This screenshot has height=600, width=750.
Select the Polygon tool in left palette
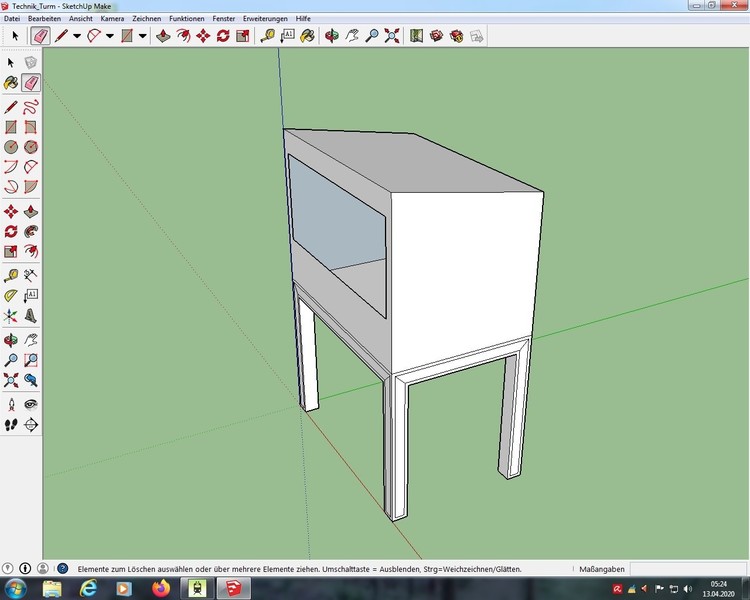click(x=31, y=147)
